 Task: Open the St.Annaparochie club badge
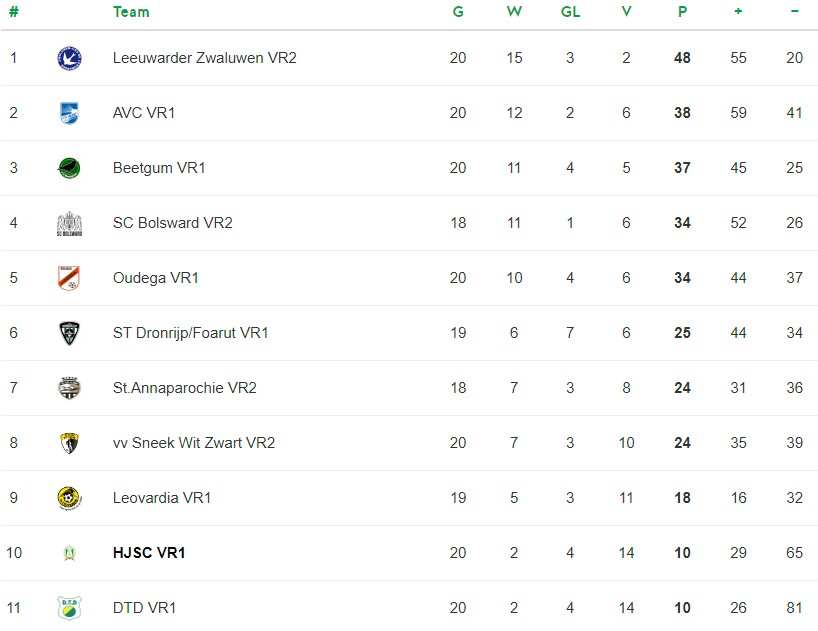(69, 388)
